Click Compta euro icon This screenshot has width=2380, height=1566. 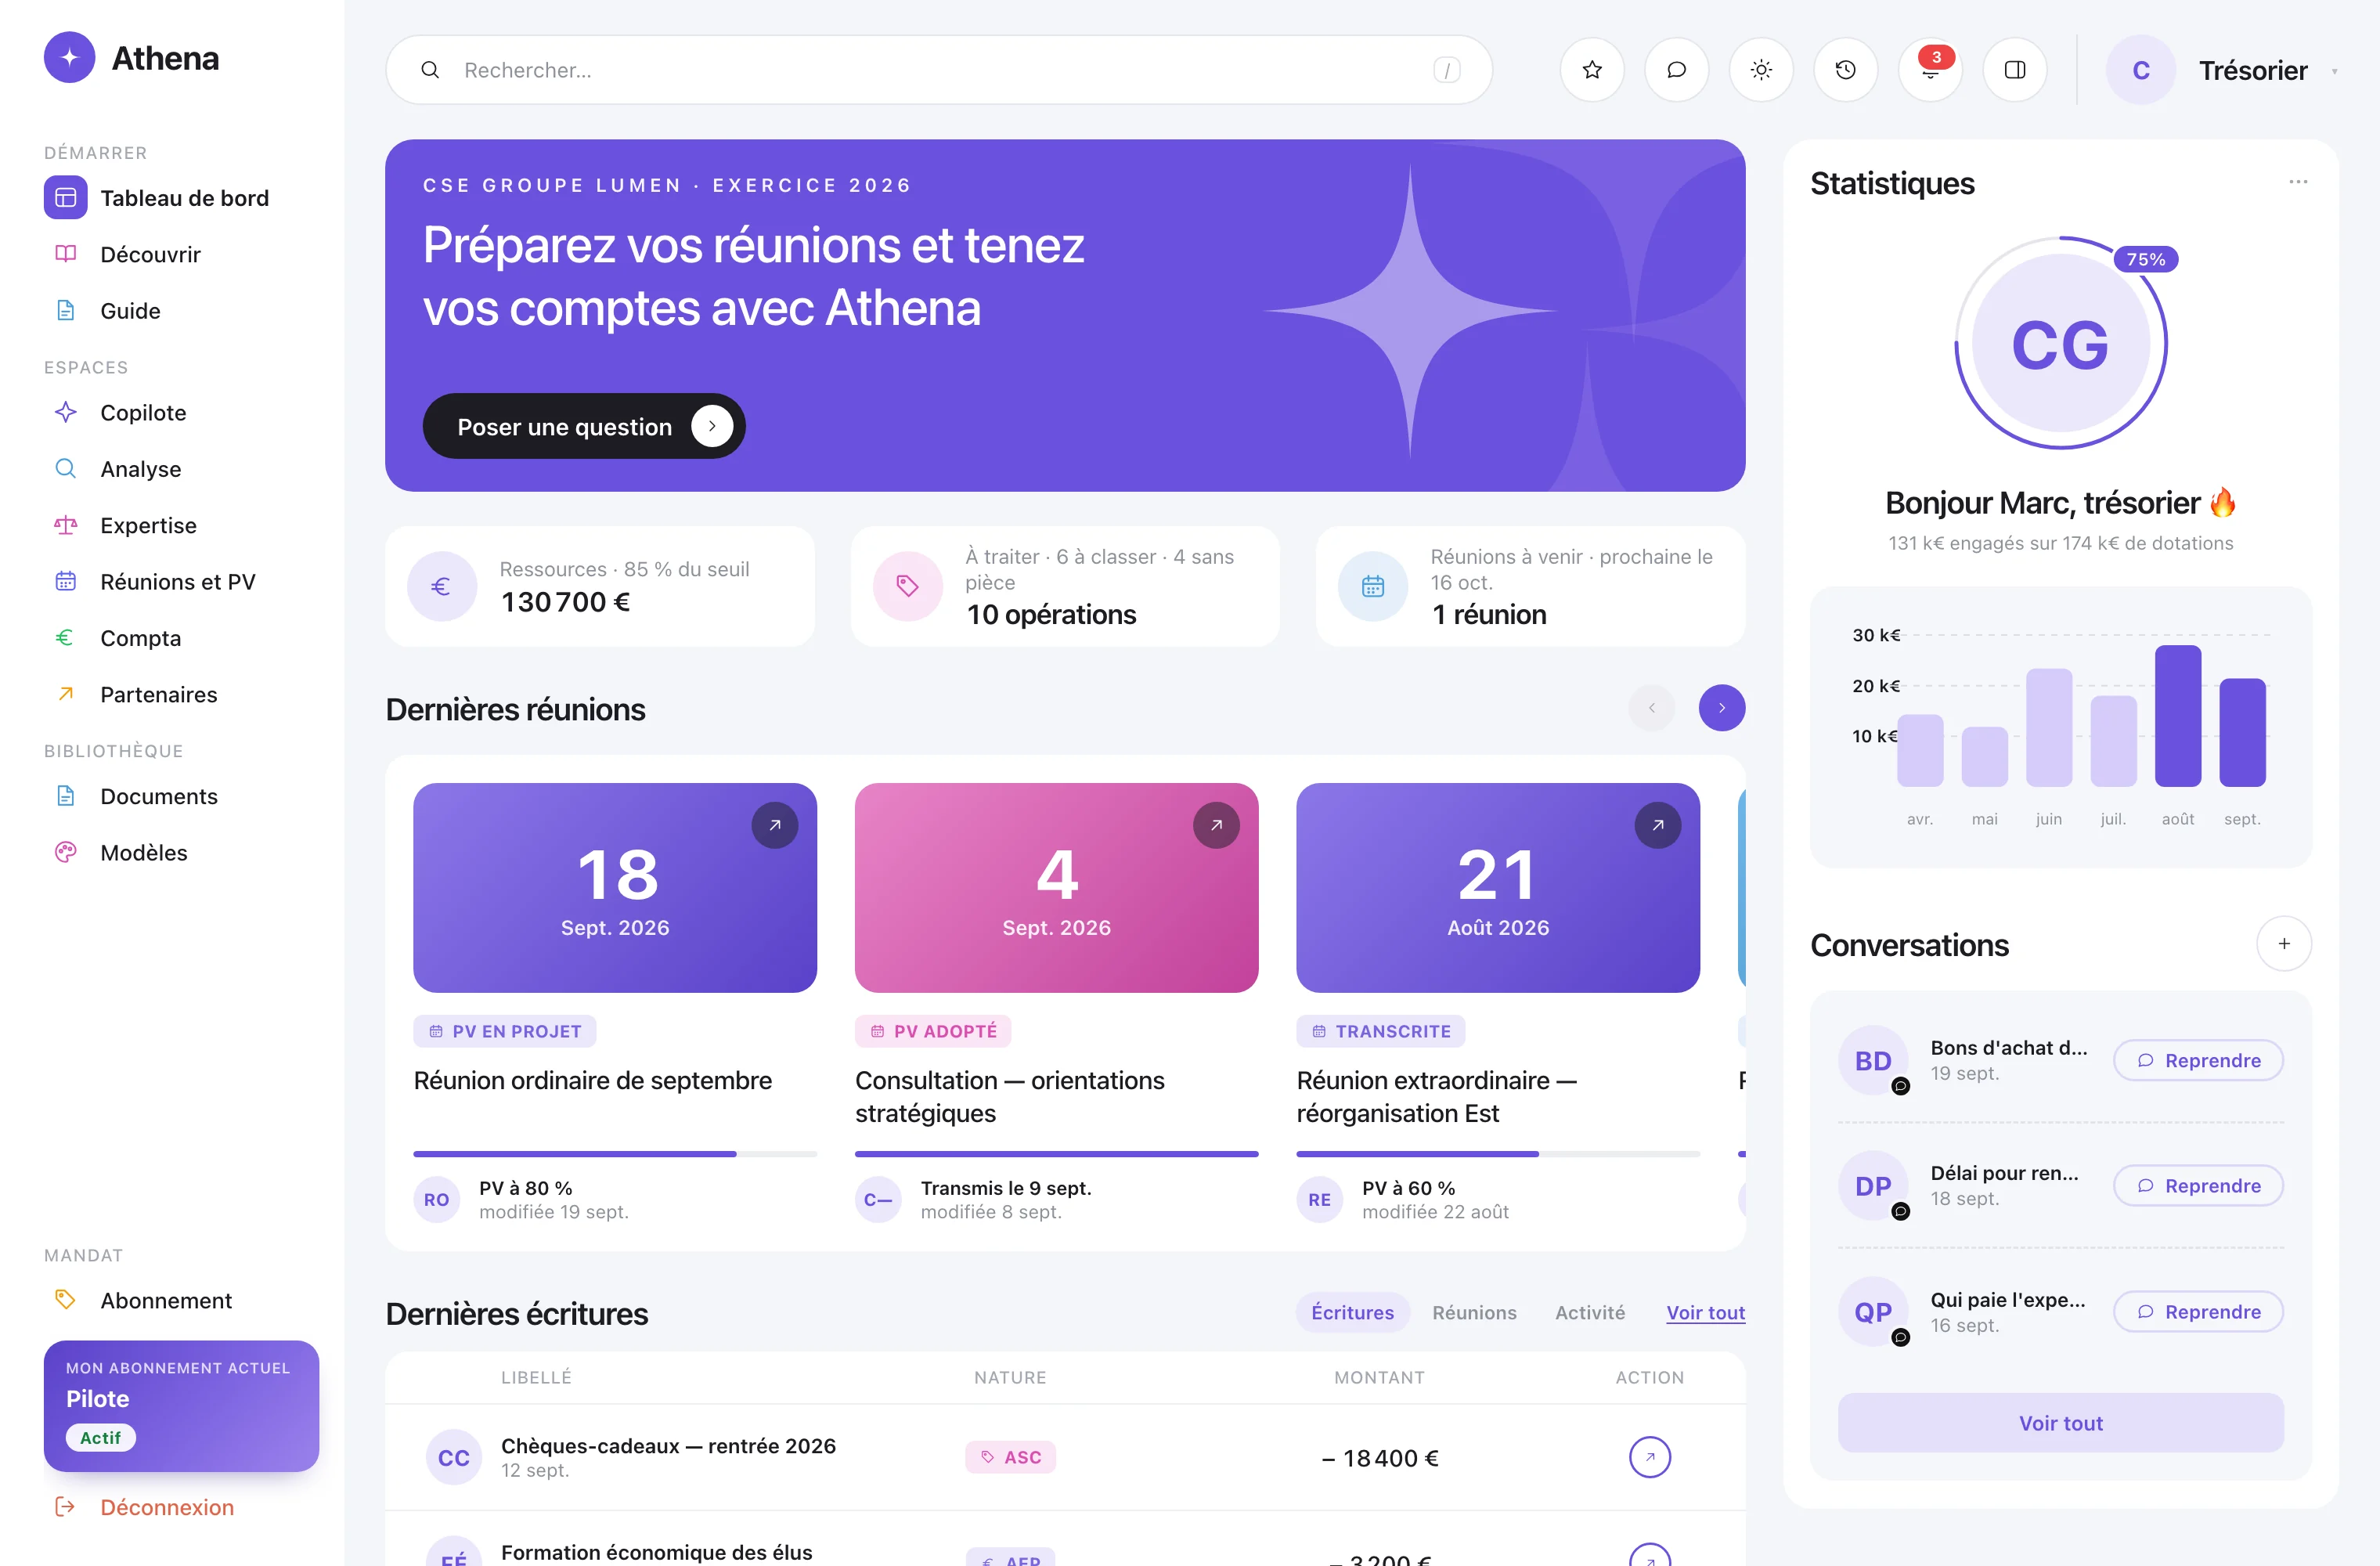click(66, 638)
